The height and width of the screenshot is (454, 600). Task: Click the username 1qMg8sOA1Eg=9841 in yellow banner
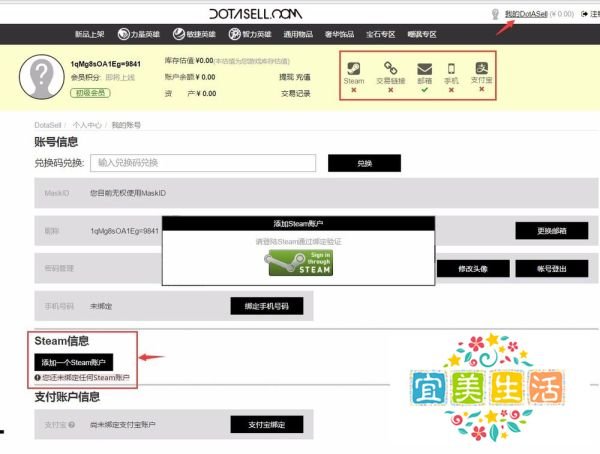(x=106, y=64)
